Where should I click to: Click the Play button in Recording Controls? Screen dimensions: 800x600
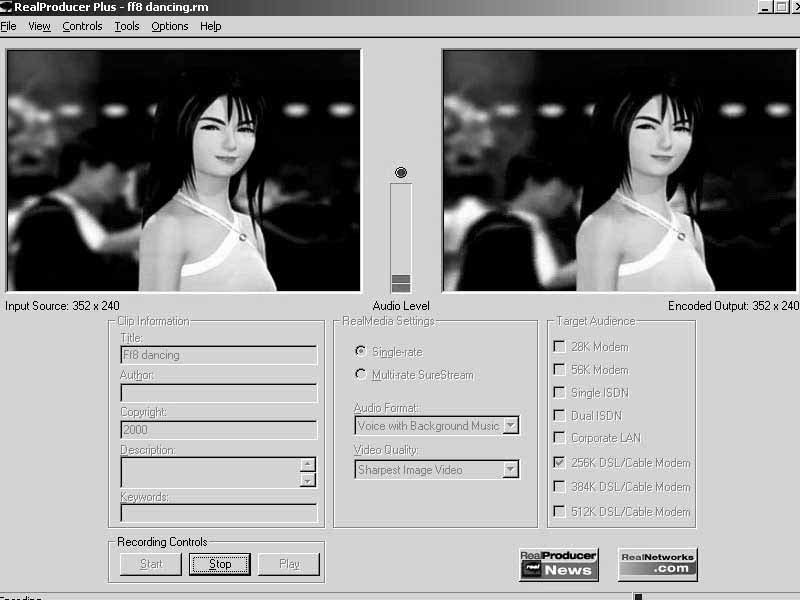[x=289, y=564]
